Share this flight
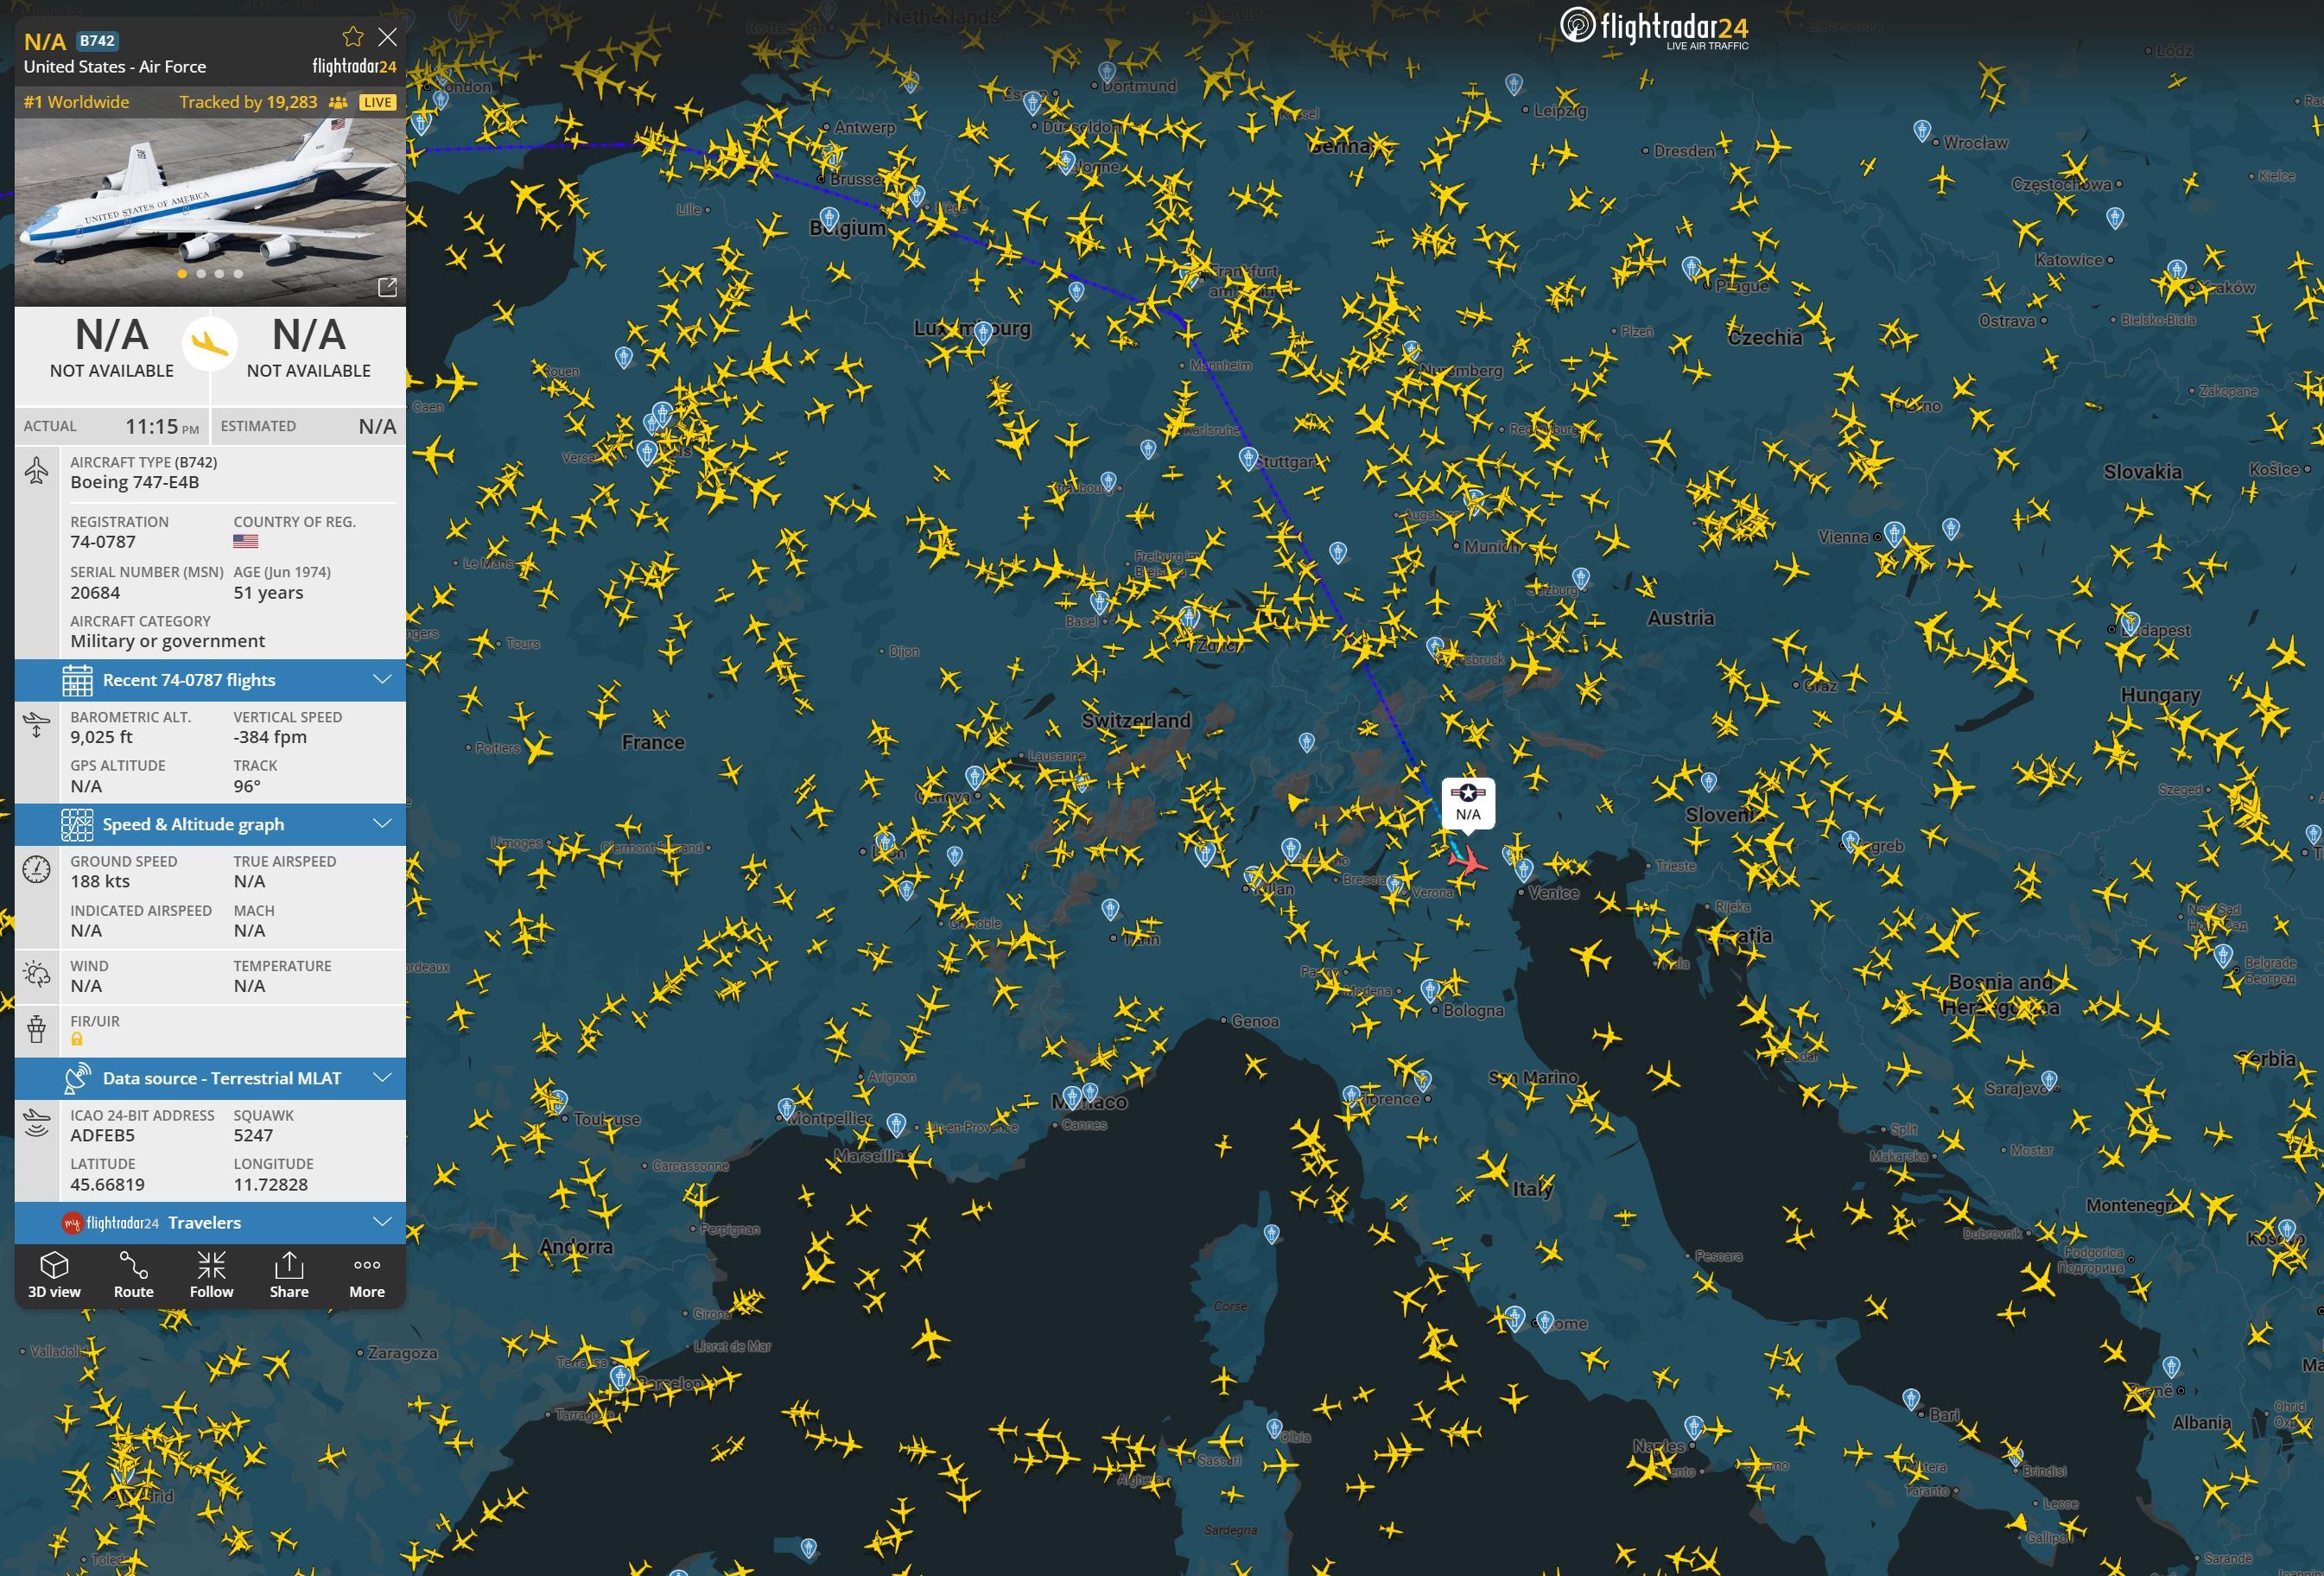 [289, 1275]
